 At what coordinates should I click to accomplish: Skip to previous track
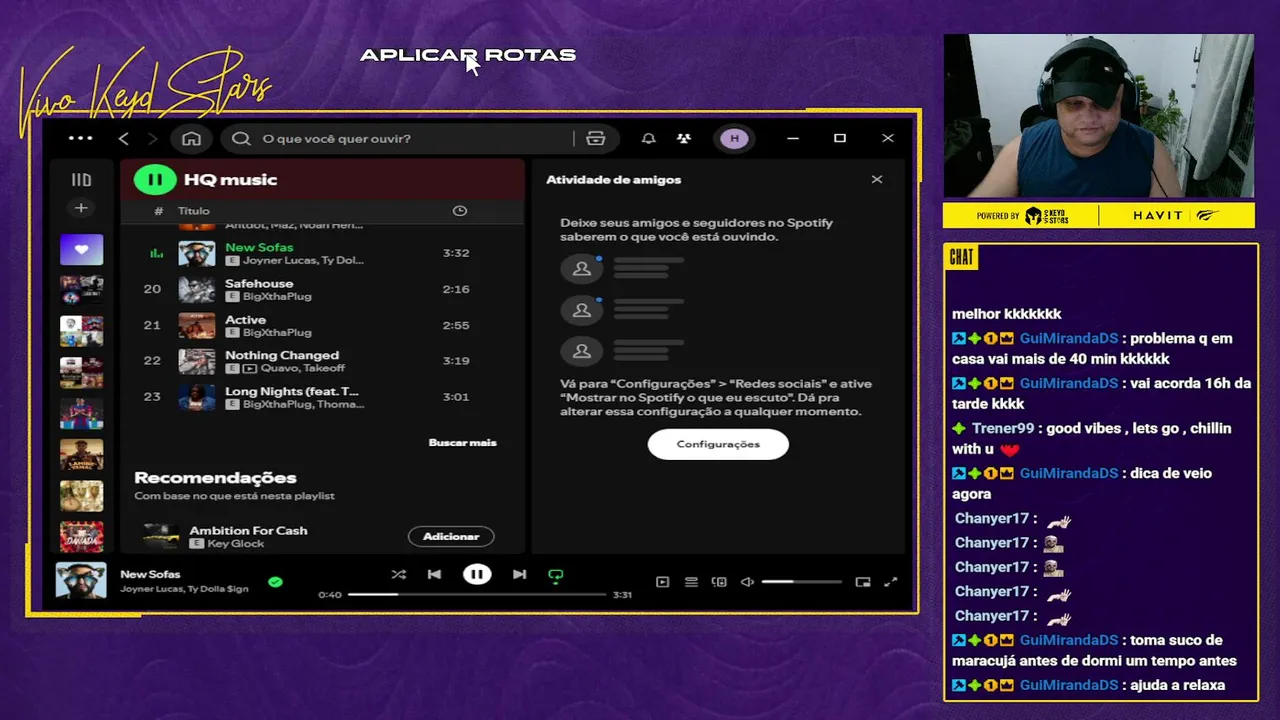coord(434,575)
